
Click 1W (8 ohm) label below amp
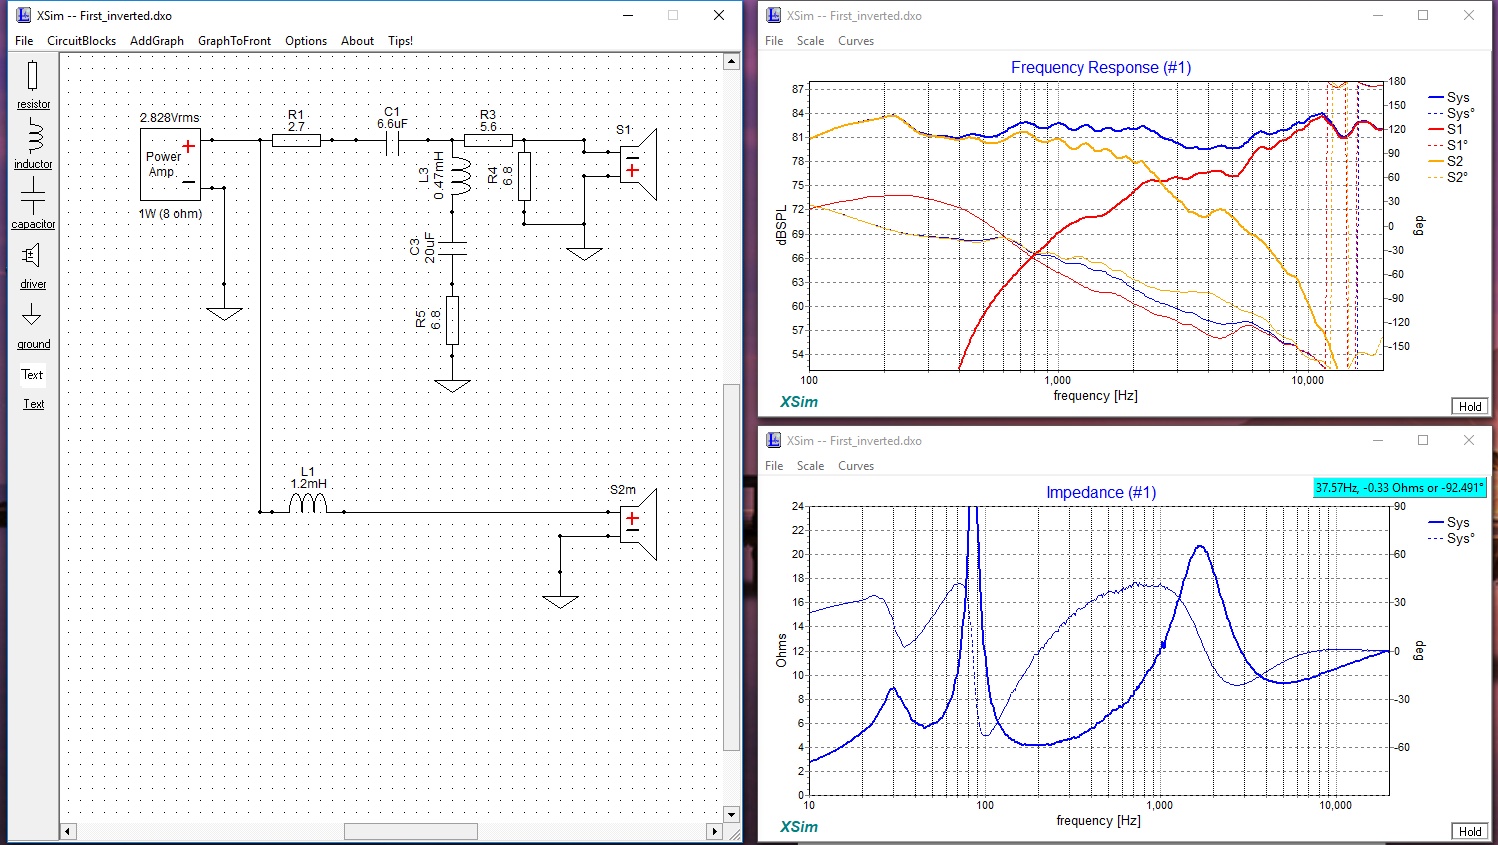[170, 214]
